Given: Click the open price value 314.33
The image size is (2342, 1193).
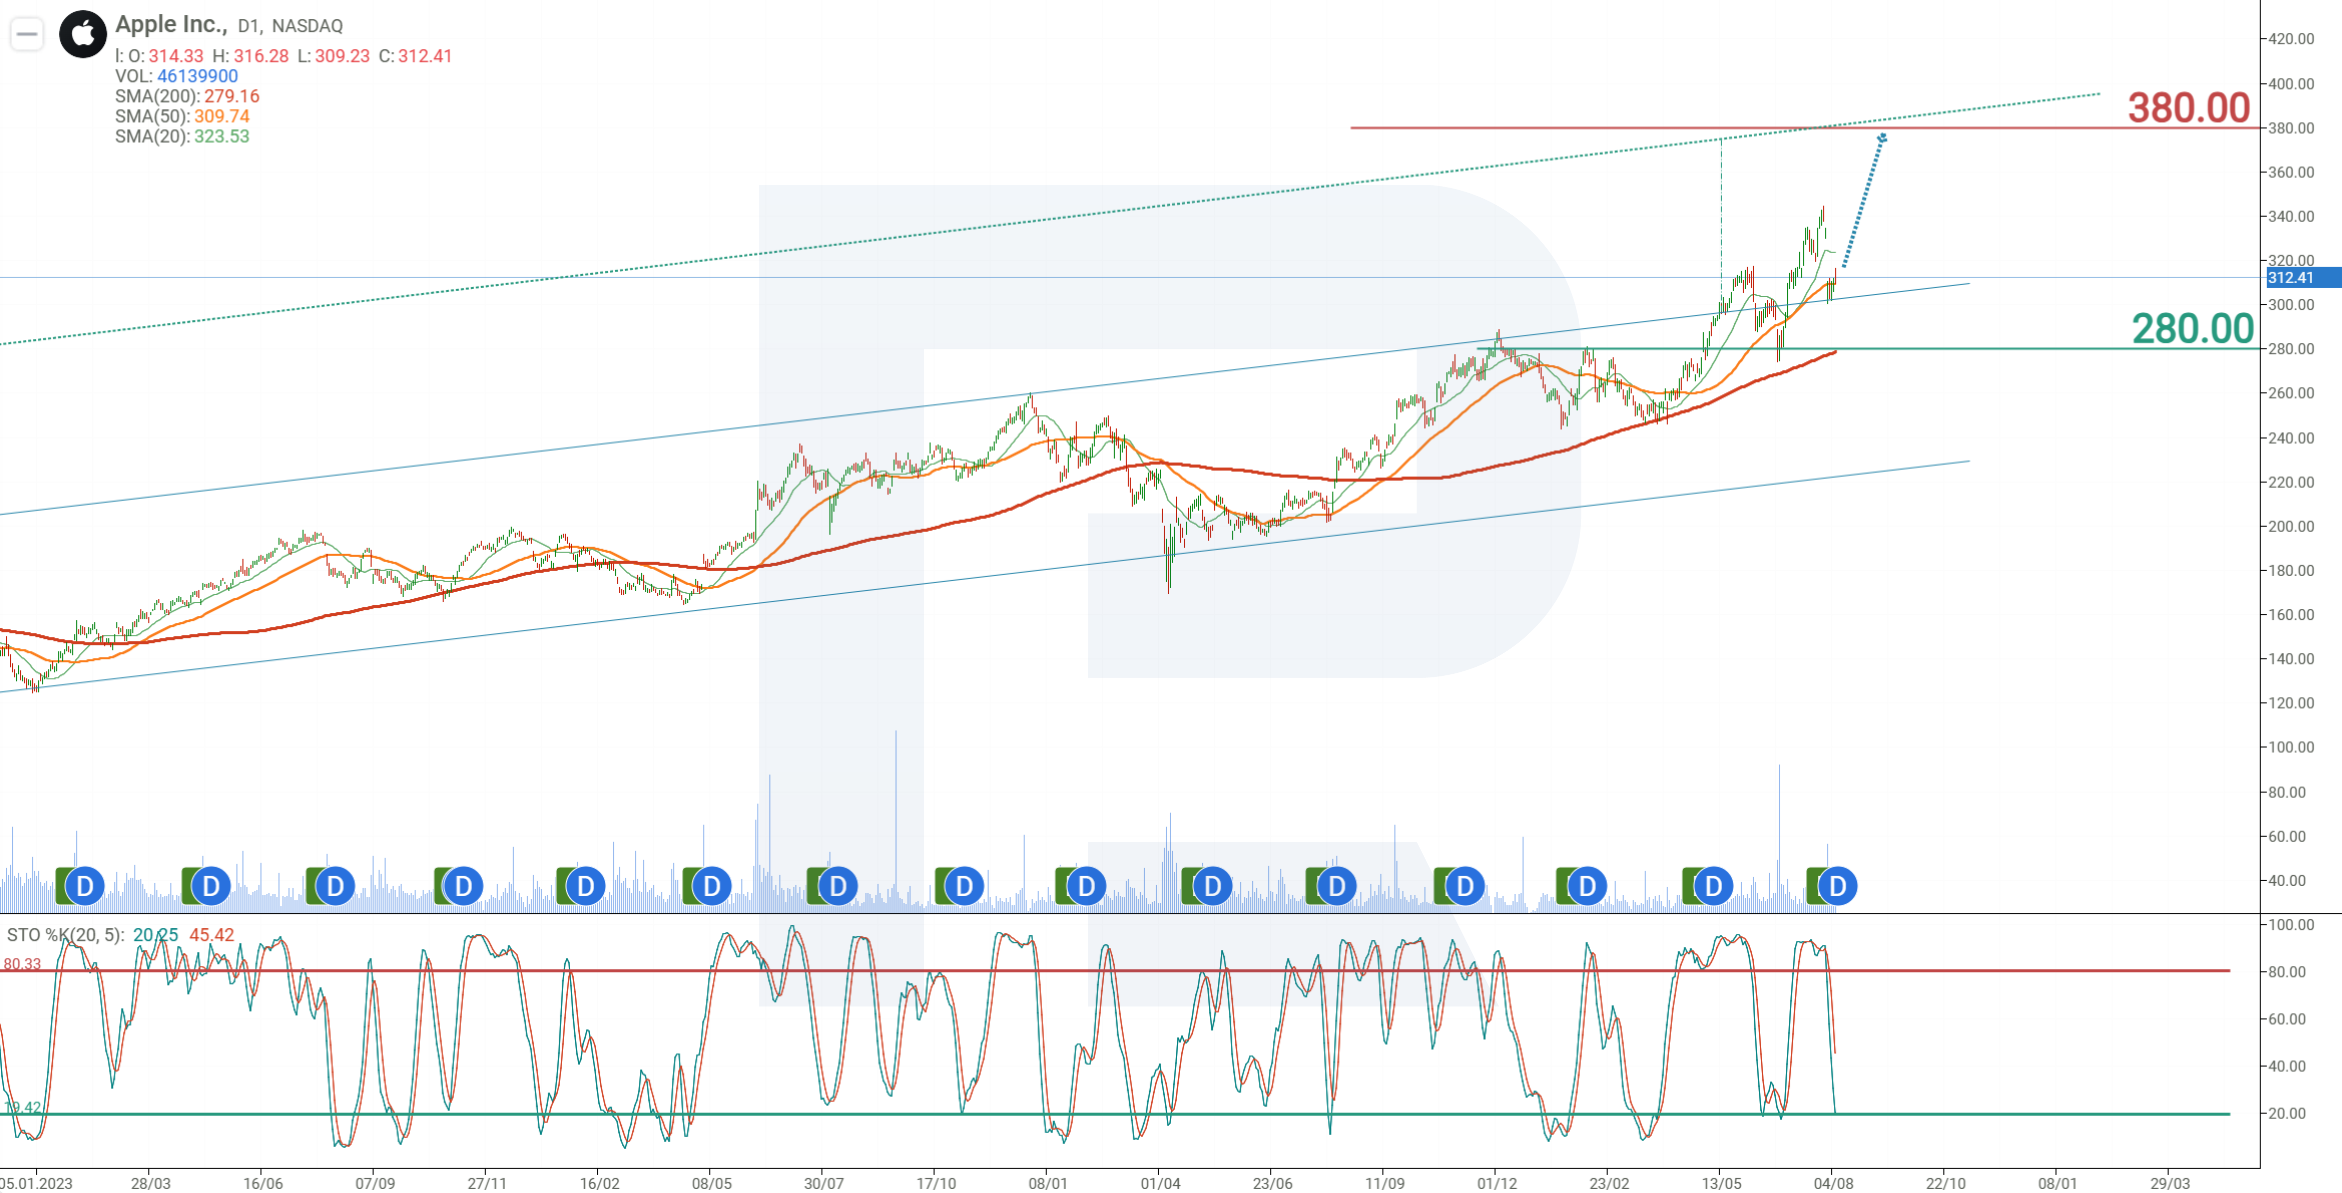Looking at the screenshot, I should (176, 56).
